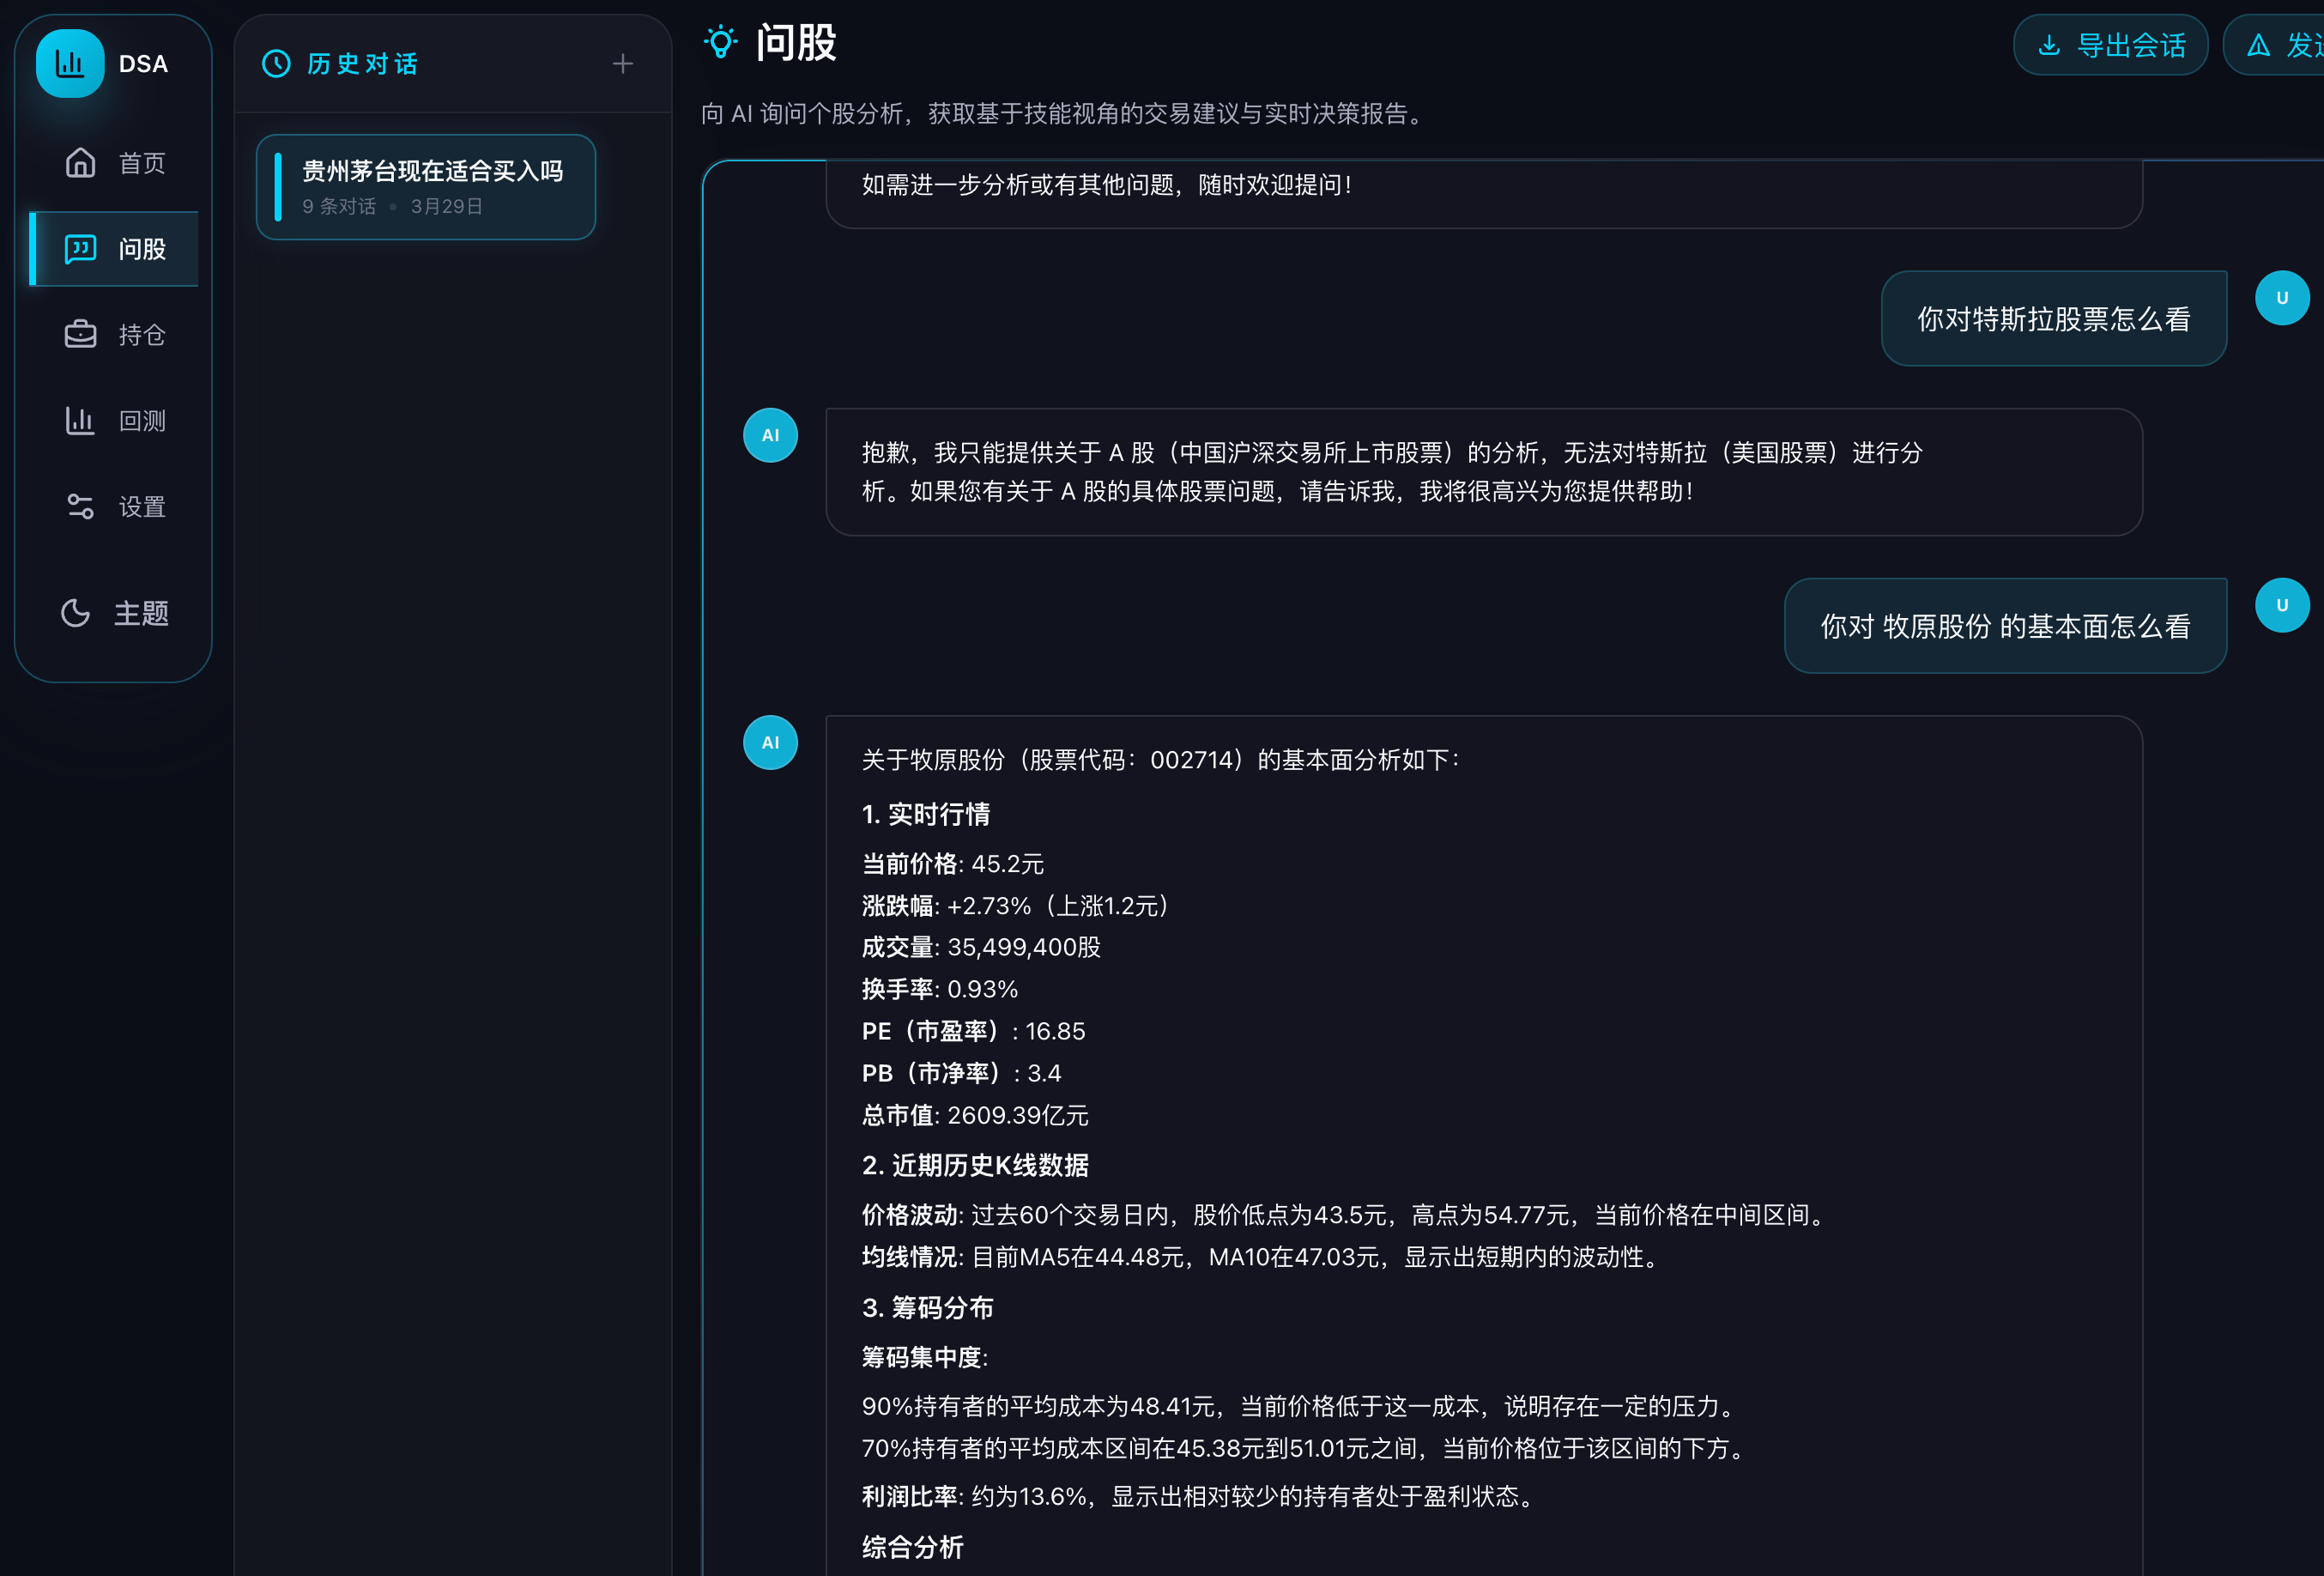Click the message 你对 牧原股份 的基本面怎么看

(x=2005, y=626)
